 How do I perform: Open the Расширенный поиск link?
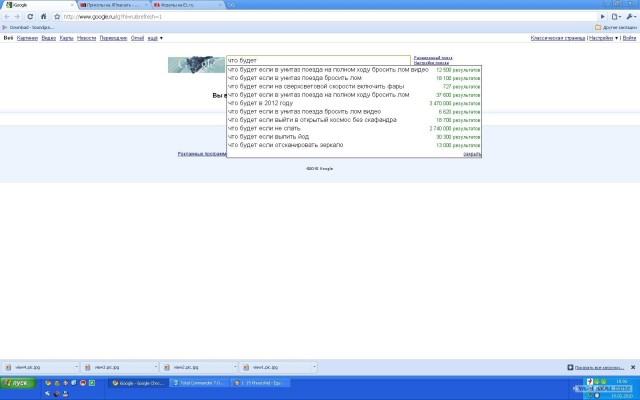coord(433,58)
